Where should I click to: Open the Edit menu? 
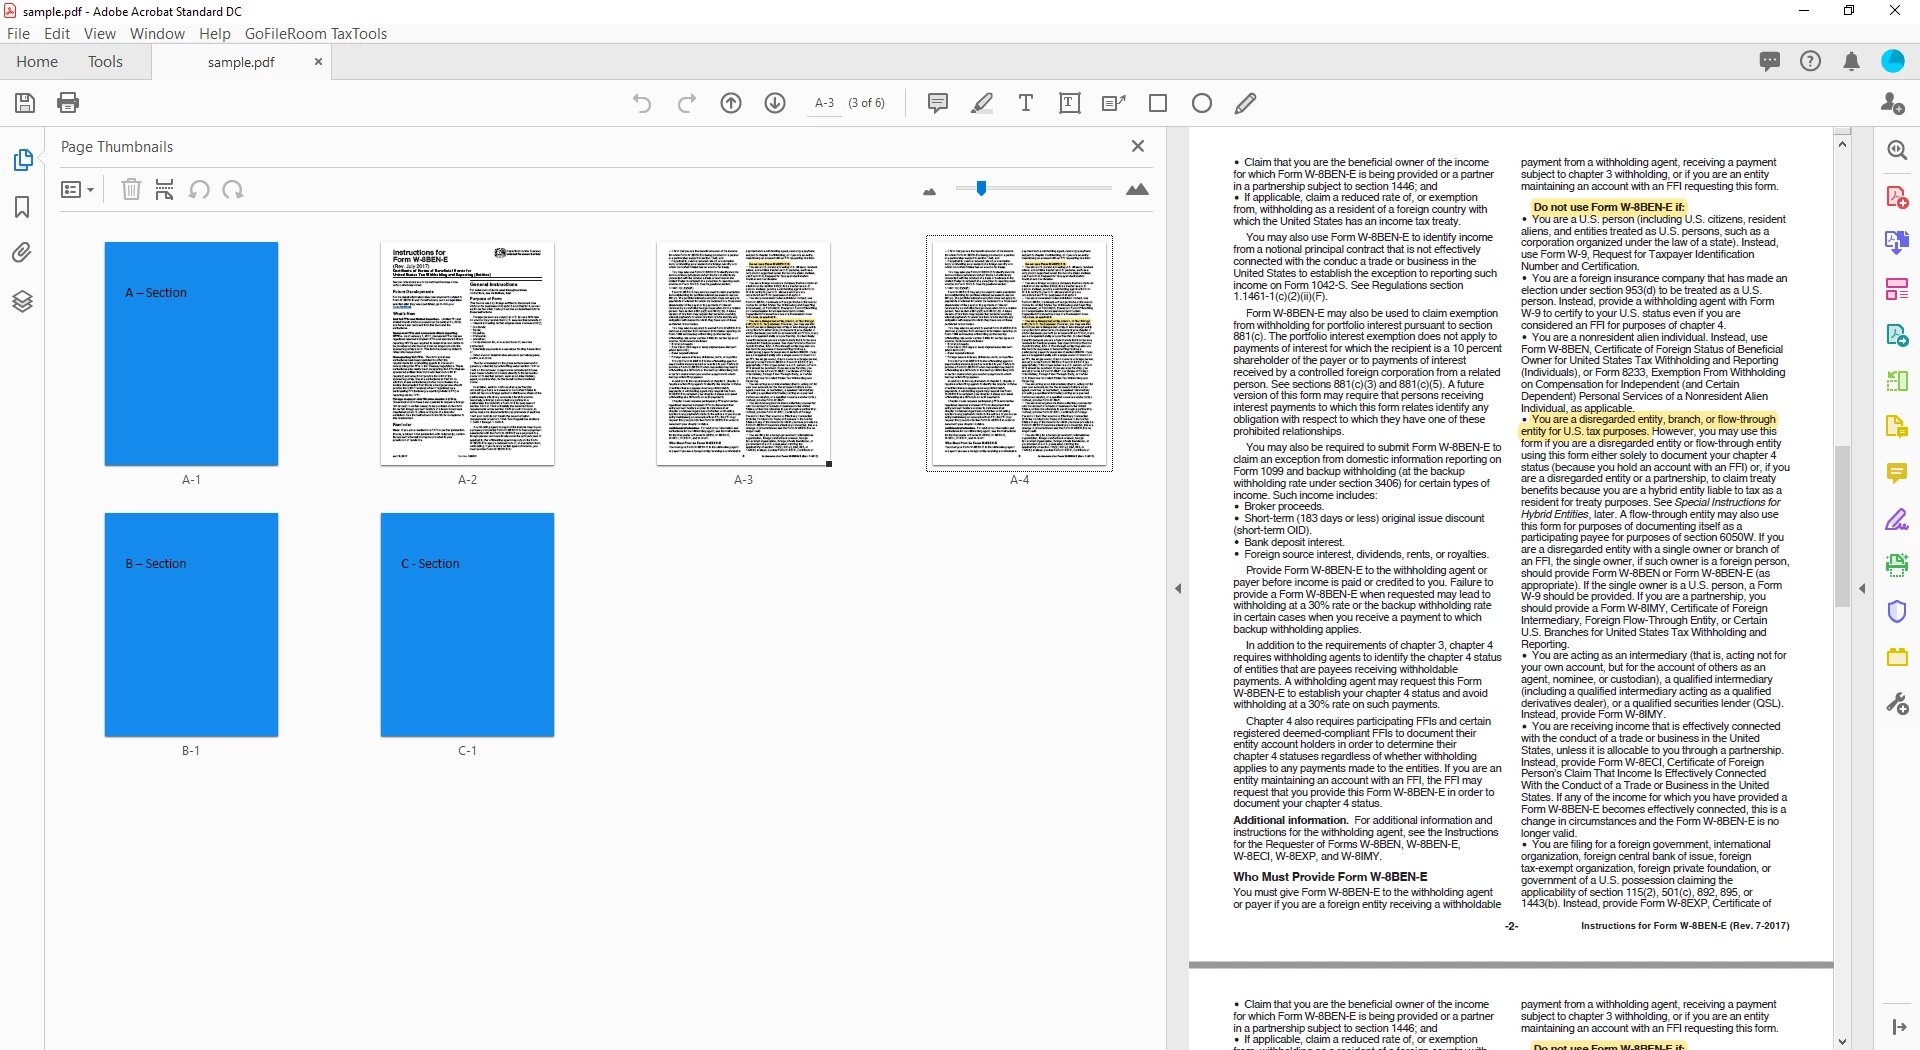[57, 33]
